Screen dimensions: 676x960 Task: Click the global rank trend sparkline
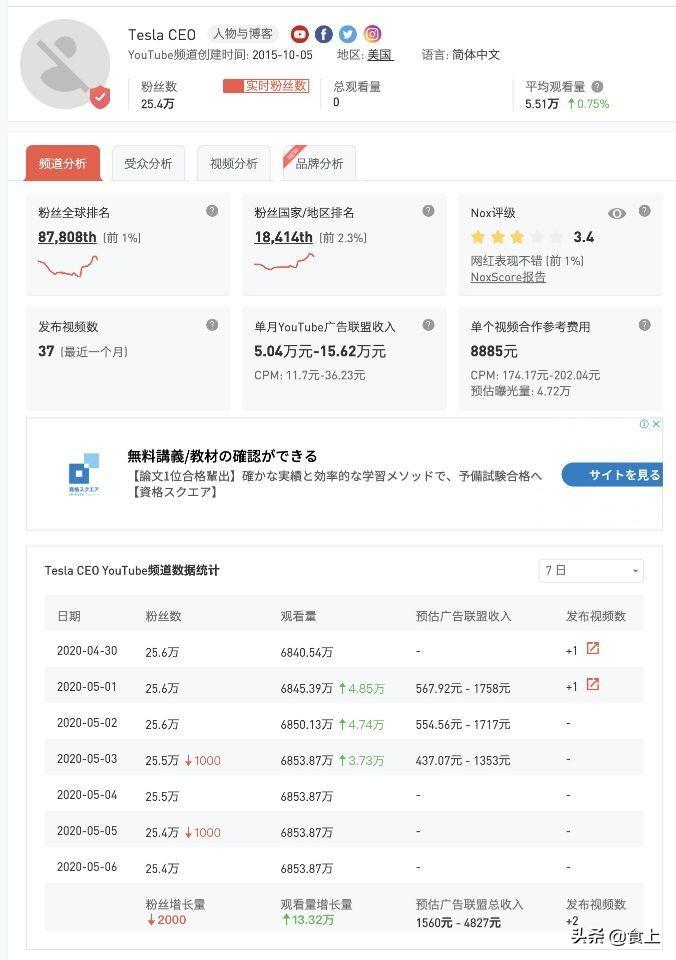point(68,266)
